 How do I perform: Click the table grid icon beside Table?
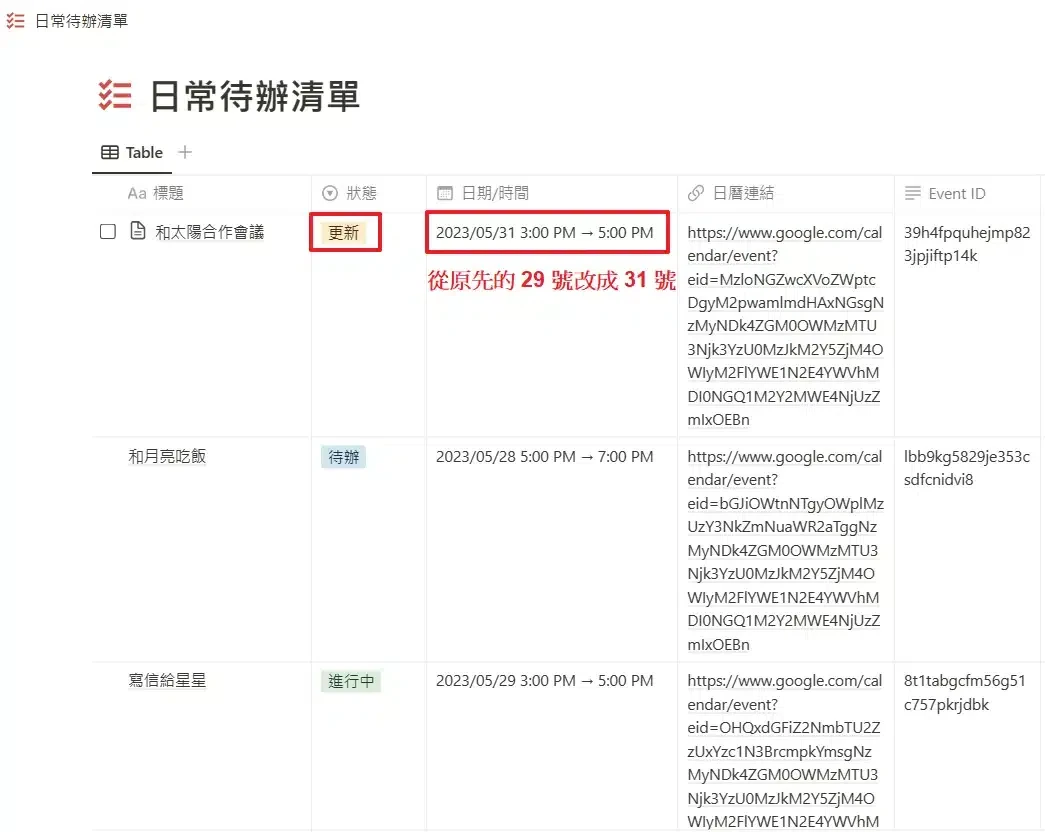point(110,153)
